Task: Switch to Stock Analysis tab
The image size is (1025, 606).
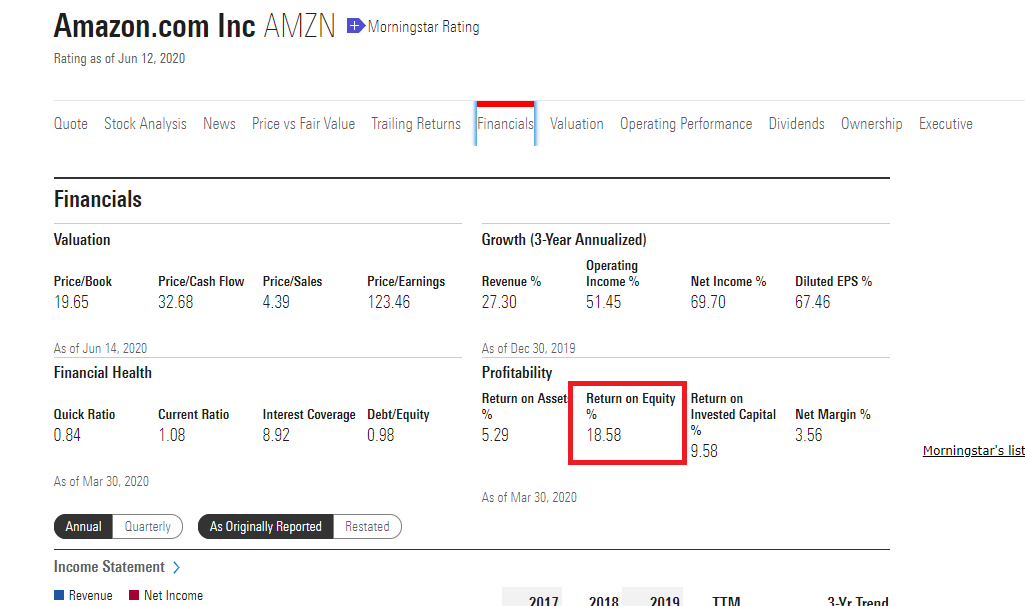Action: (145, 124)
